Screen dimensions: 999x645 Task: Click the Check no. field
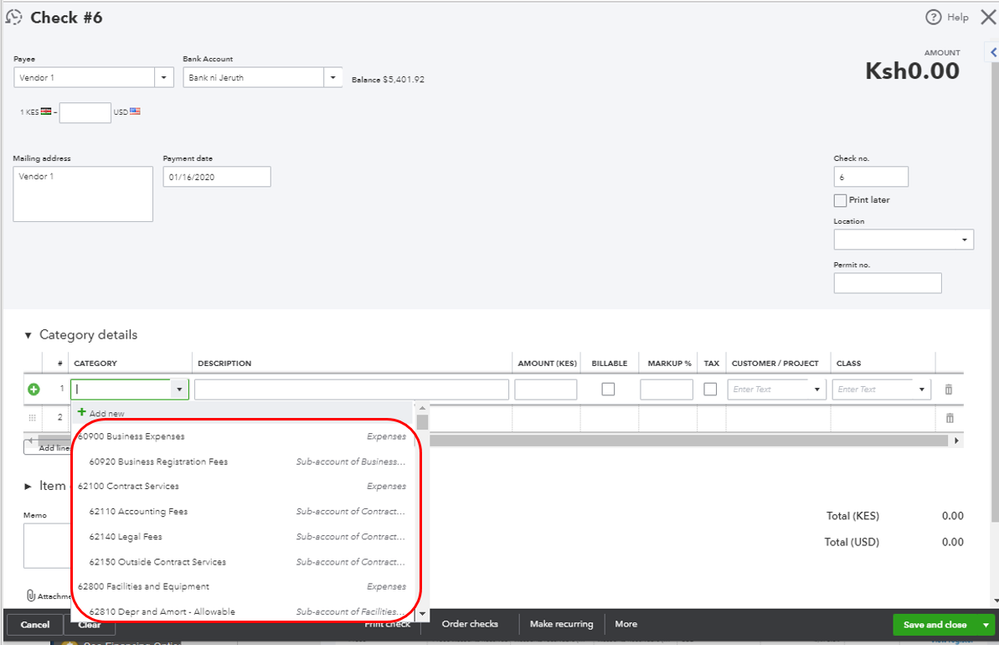point(871,177)
